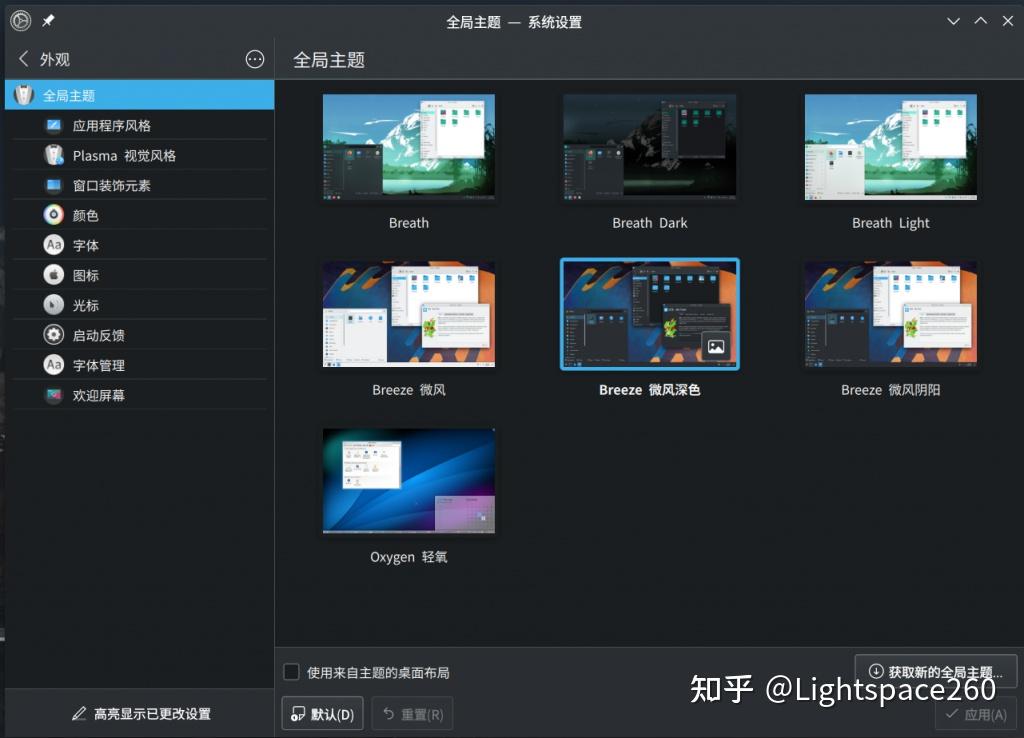Open the overflow menu next to 外观
The image size is (1024, 738).
click(255, 59)
